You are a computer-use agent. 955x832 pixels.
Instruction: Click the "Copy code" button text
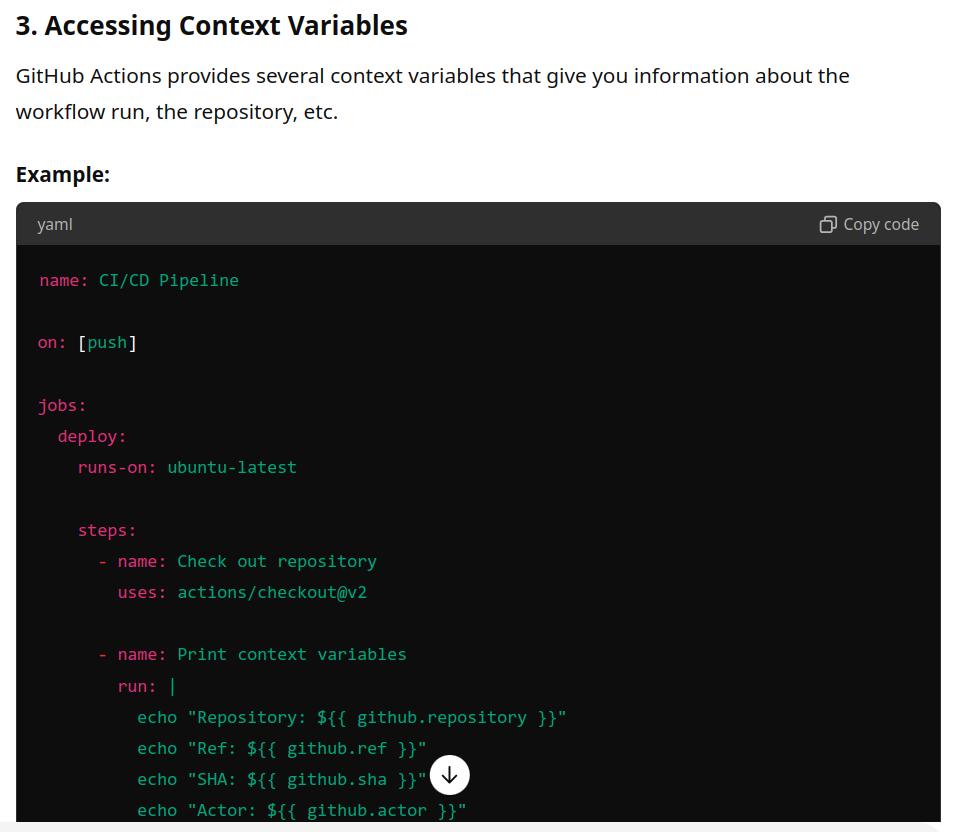[x=880, y=224]
